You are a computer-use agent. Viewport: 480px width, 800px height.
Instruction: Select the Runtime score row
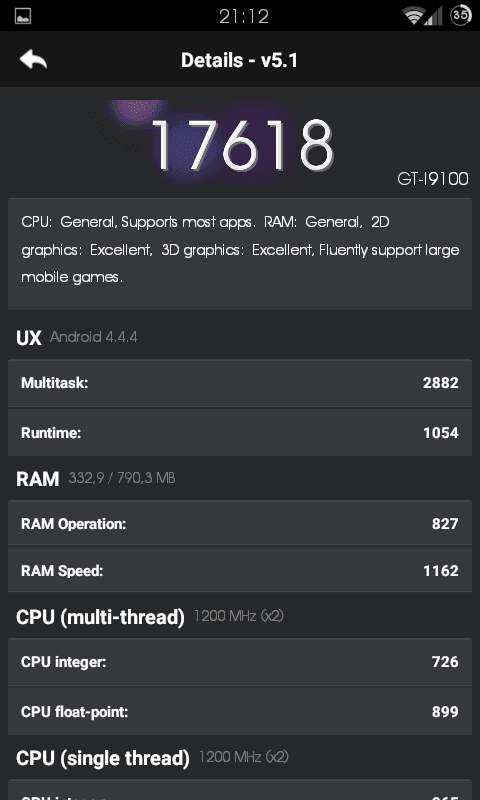pos(240,433)
